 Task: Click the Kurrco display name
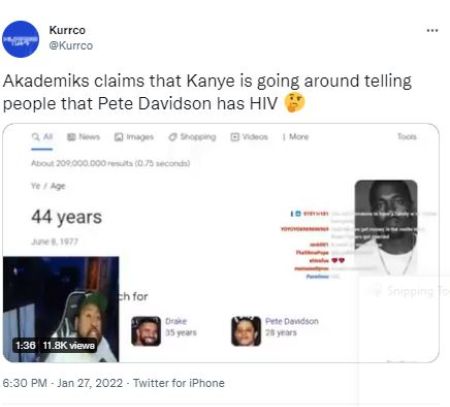click(x=67, y=30)
